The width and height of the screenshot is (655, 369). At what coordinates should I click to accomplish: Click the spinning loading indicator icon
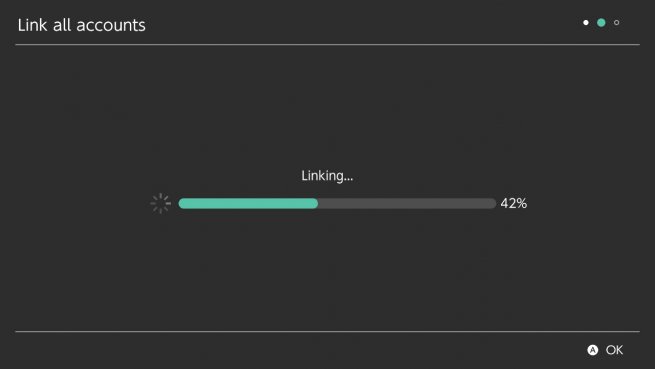161,204
